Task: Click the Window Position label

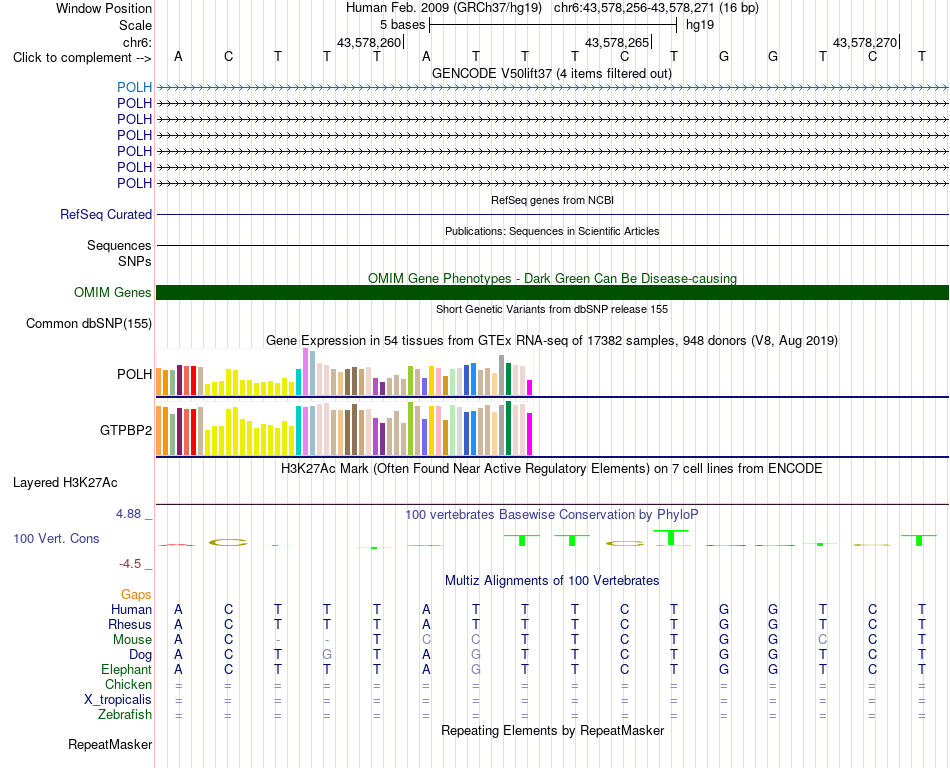Action: [x=104, y=8]
